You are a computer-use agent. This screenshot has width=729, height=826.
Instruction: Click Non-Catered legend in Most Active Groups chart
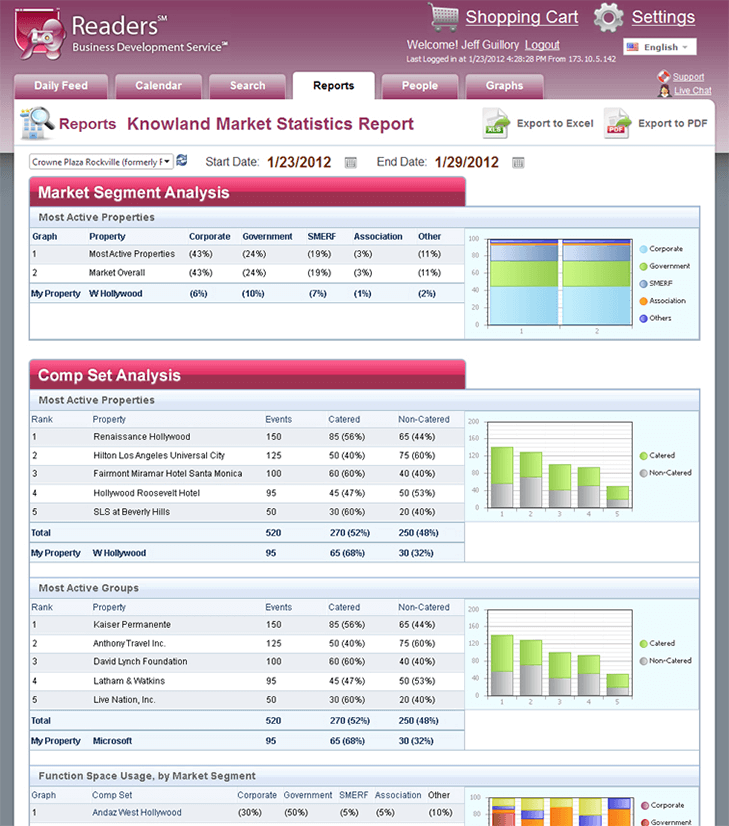pos(665,661)
